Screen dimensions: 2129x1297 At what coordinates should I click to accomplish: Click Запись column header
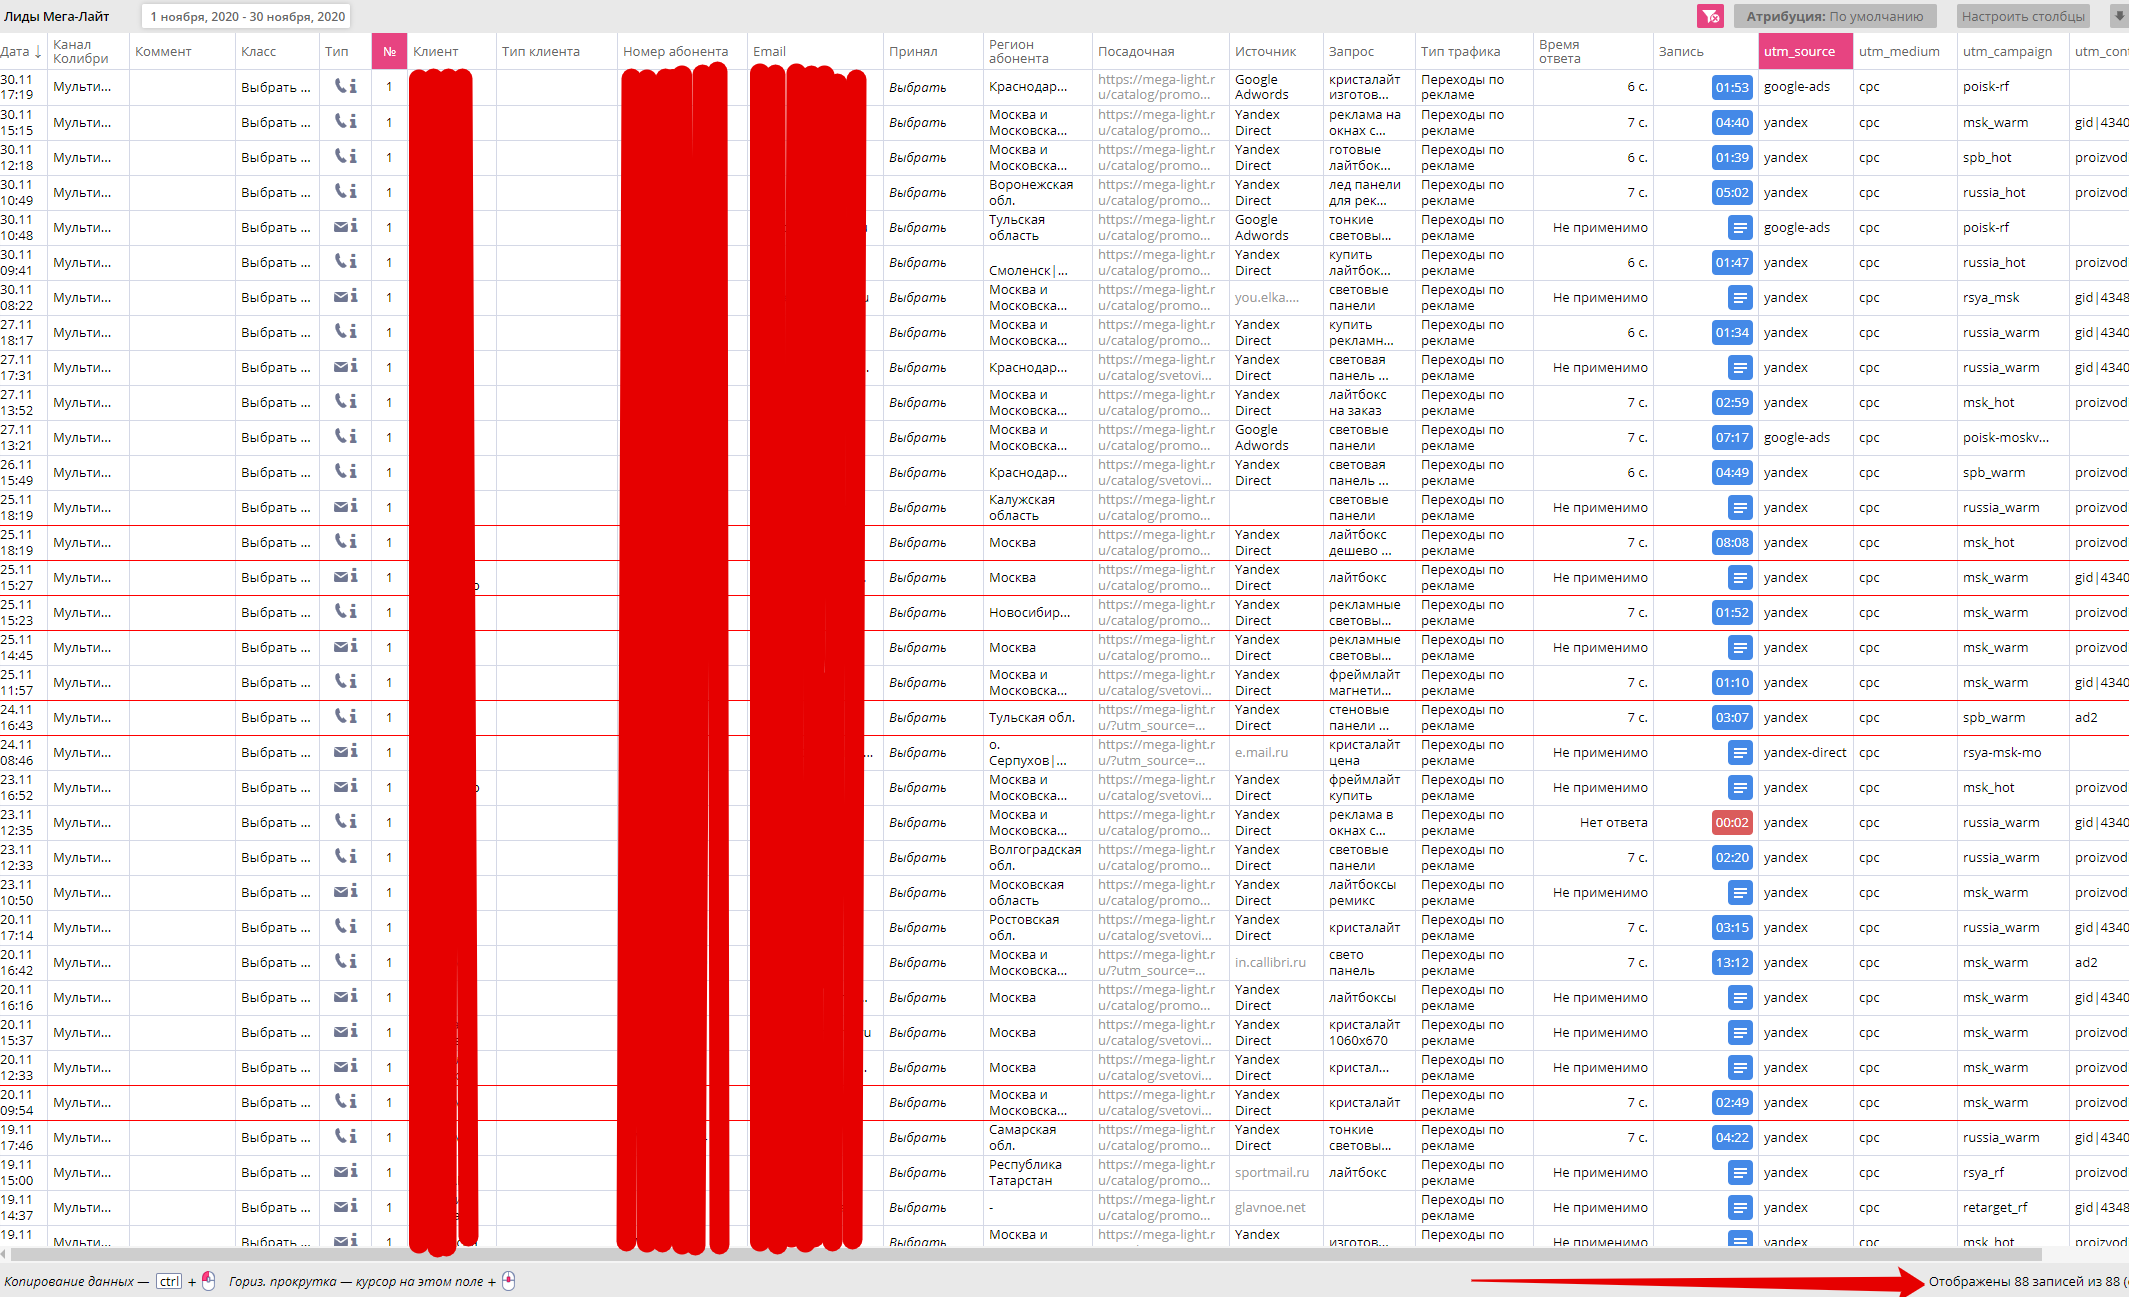click(x=1680, y=51)
